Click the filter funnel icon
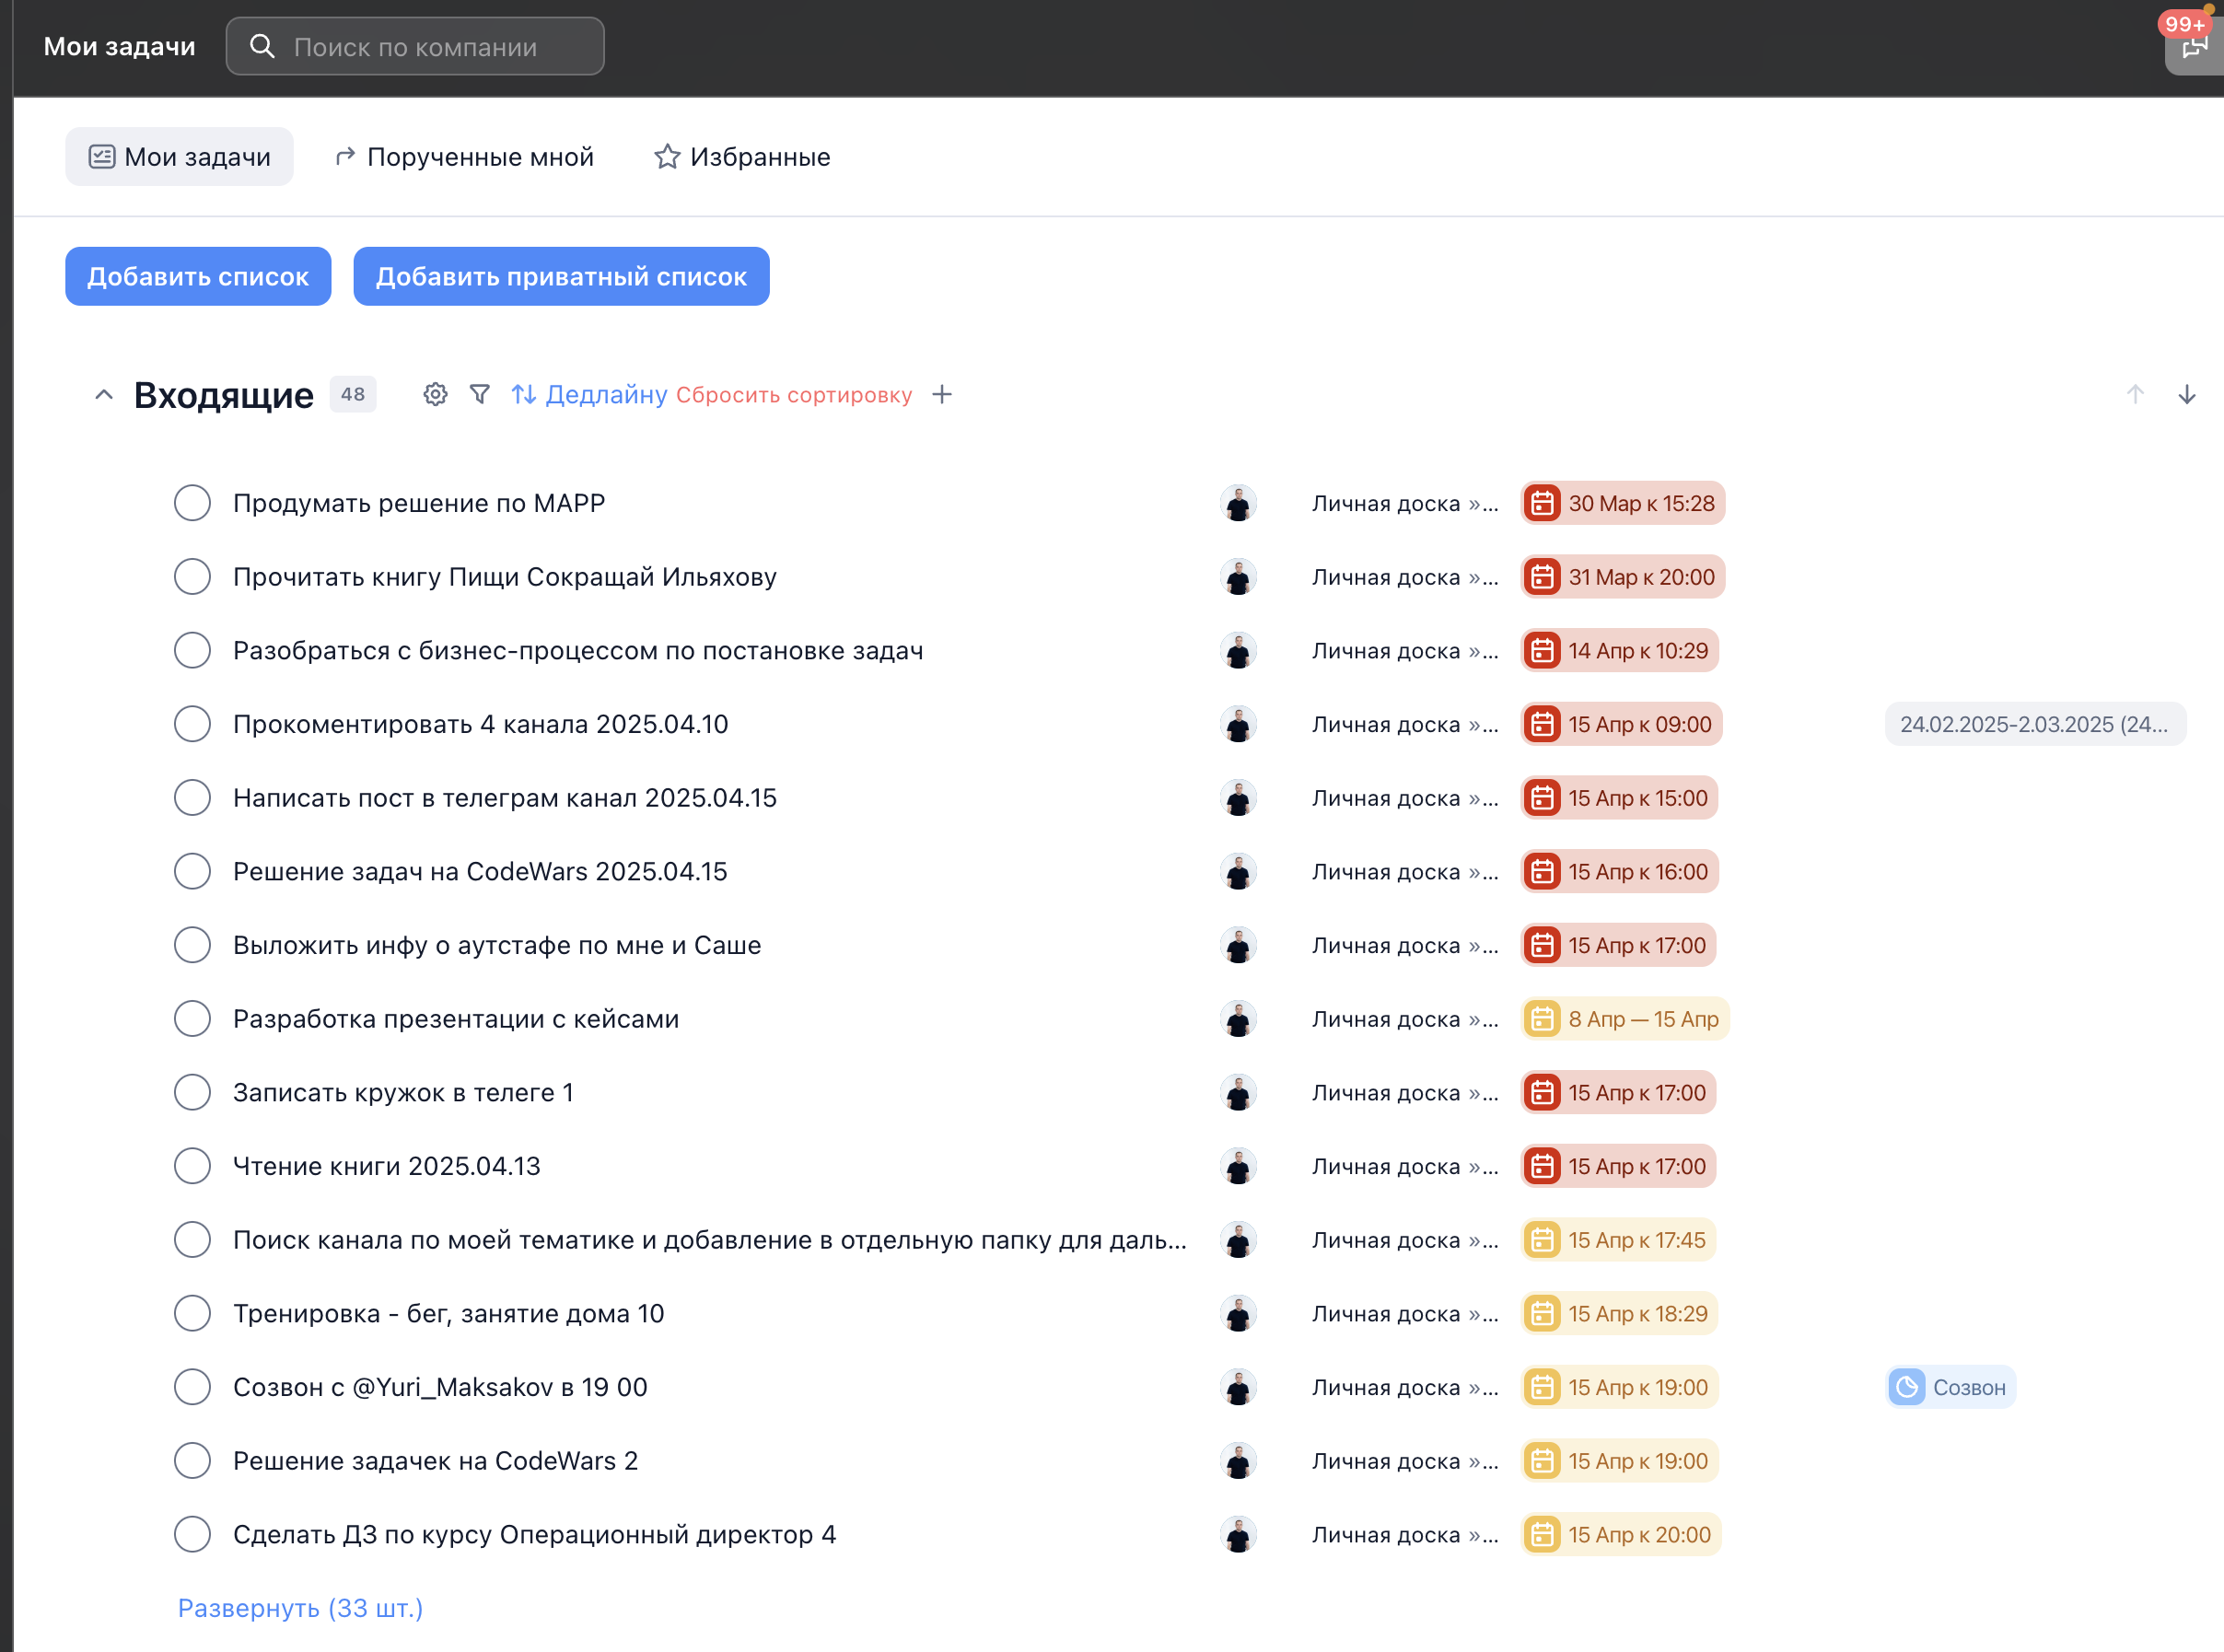 (x=480, y=394)
